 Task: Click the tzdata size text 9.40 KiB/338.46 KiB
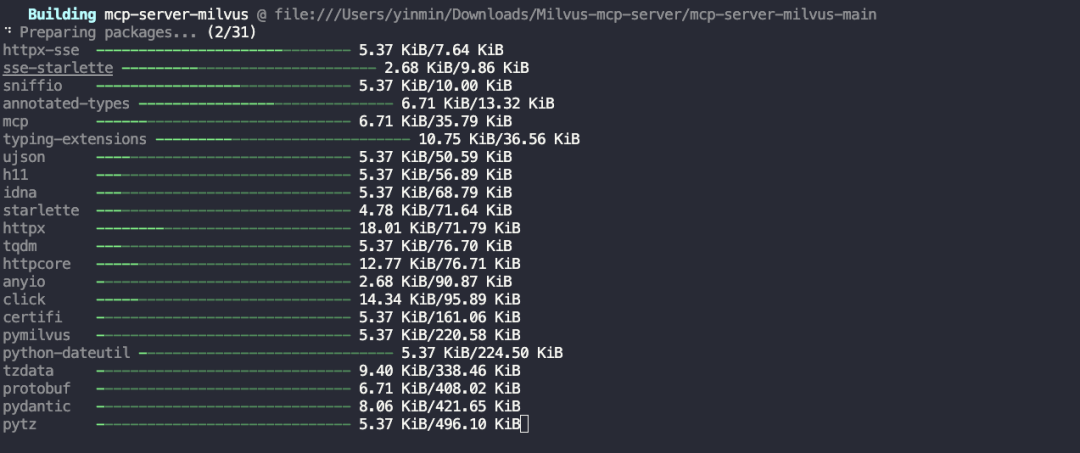point(439,370)
